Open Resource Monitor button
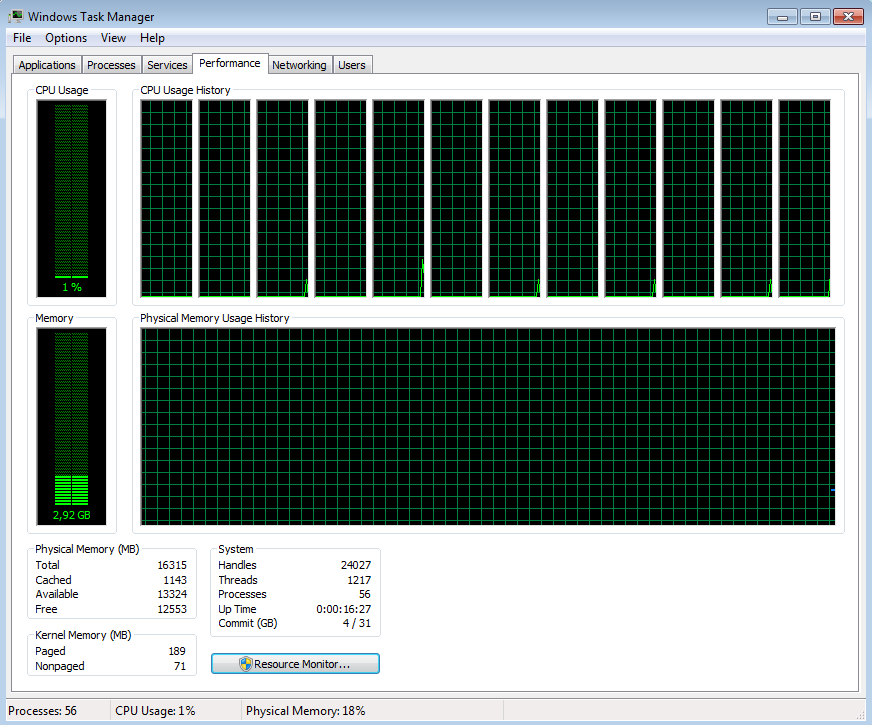872x725 pixels. pos(295,664)
